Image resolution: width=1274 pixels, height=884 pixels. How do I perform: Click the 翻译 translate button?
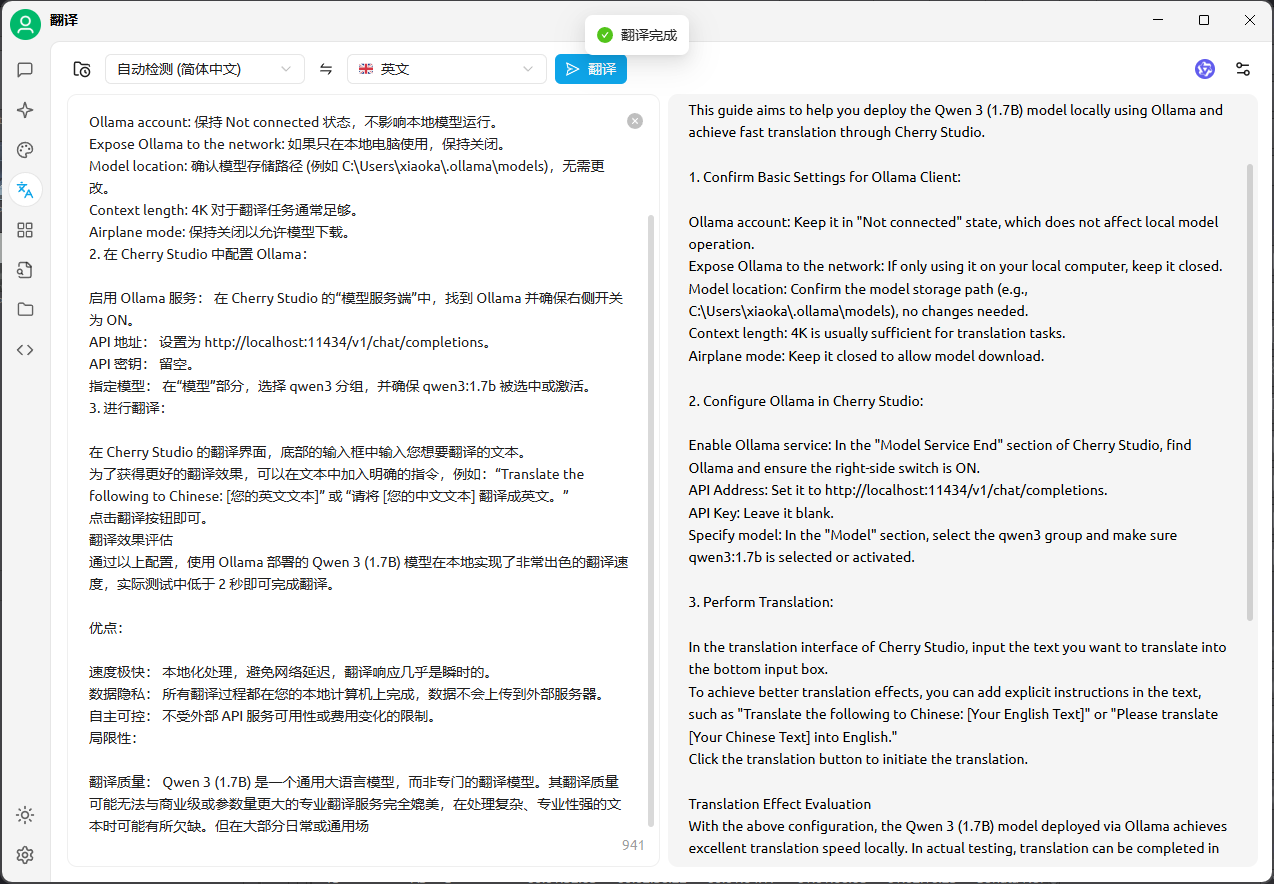click(x=591, y=69)
